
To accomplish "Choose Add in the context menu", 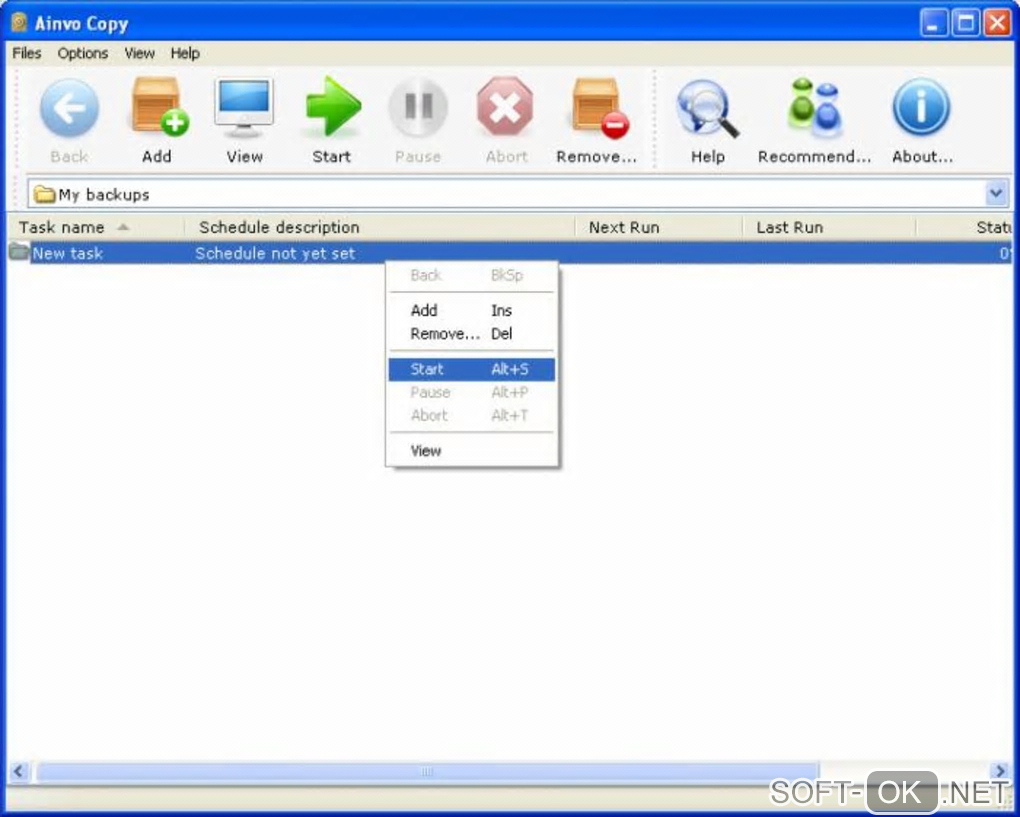I will point(472,310).
